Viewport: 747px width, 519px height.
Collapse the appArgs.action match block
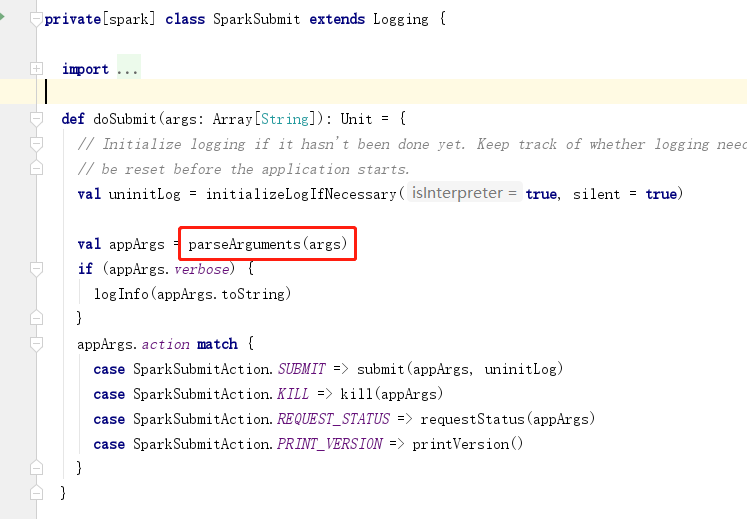pos(36,344)
